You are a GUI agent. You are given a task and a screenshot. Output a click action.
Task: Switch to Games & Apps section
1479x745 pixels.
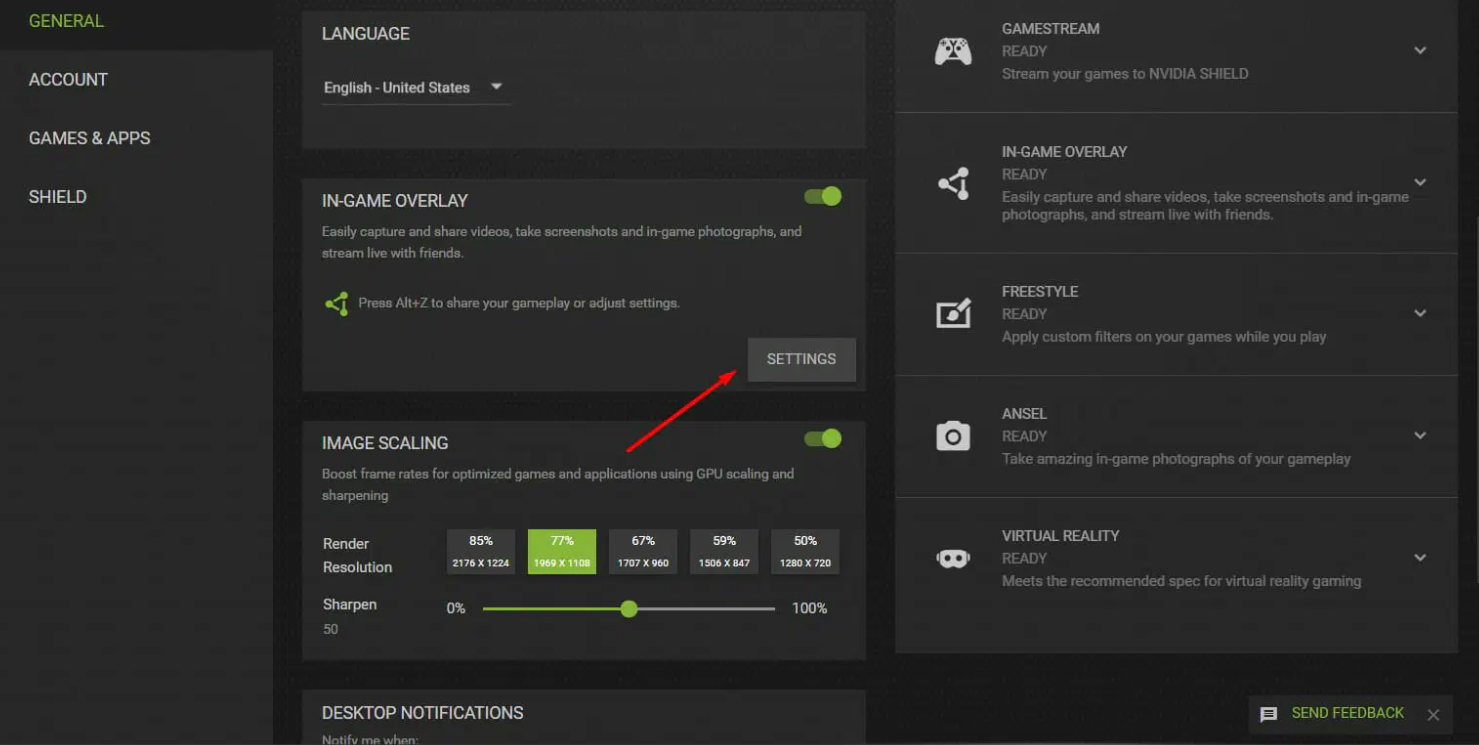(x=90, y=138)
